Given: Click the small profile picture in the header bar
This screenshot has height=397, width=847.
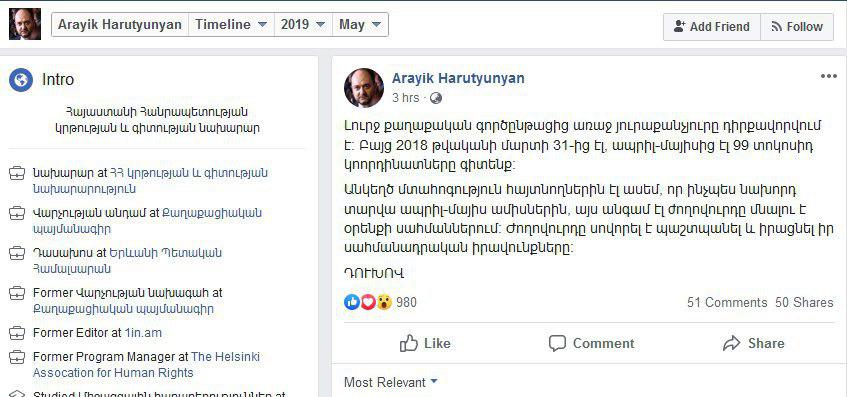Looking at the screenshot, I should pyautogui.click(x=25, y=24).
